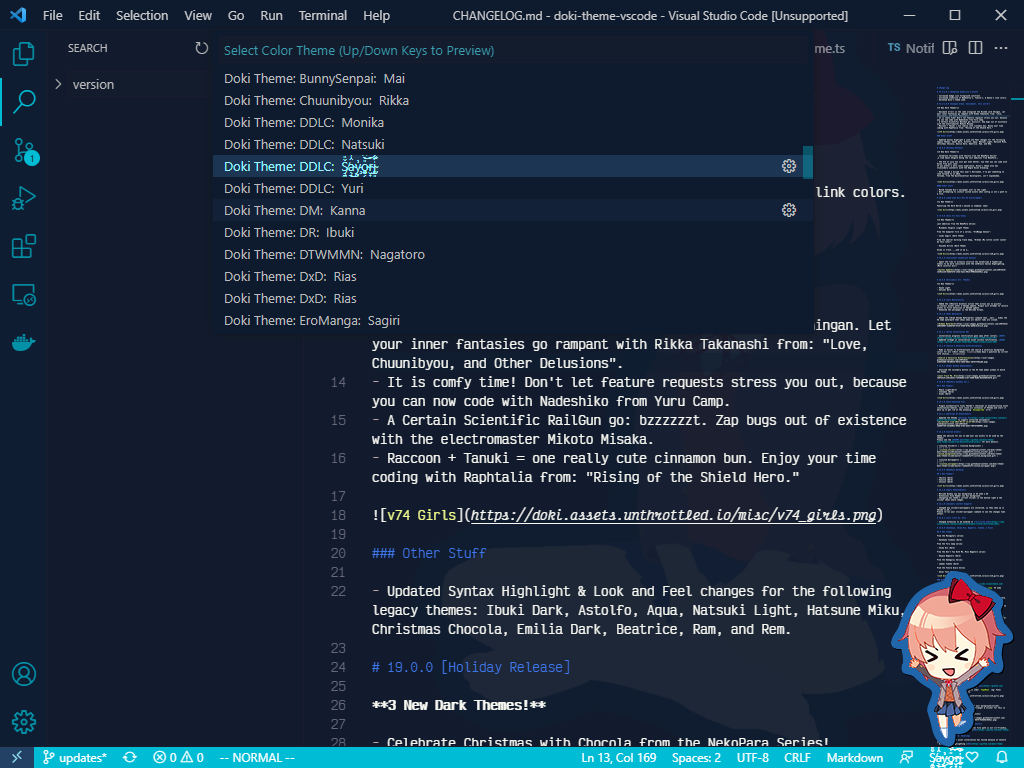1024x768 pixels.
Task: Open the Markdown preview to the side
Action: coord(948,47)
